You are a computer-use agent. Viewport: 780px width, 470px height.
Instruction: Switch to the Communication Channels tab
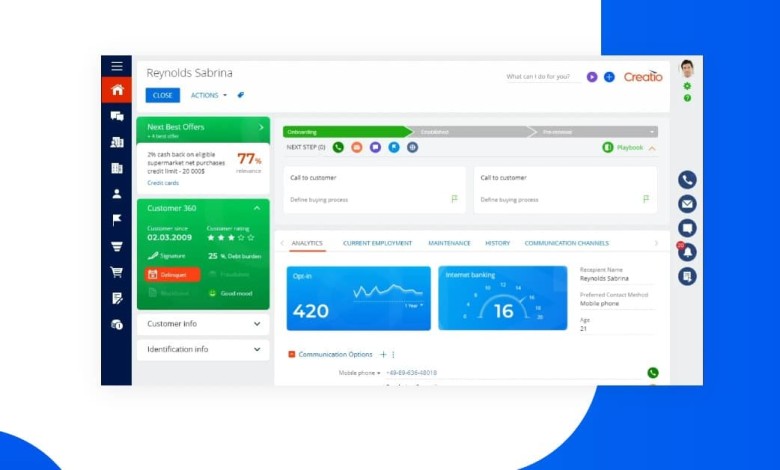point(567,243)
